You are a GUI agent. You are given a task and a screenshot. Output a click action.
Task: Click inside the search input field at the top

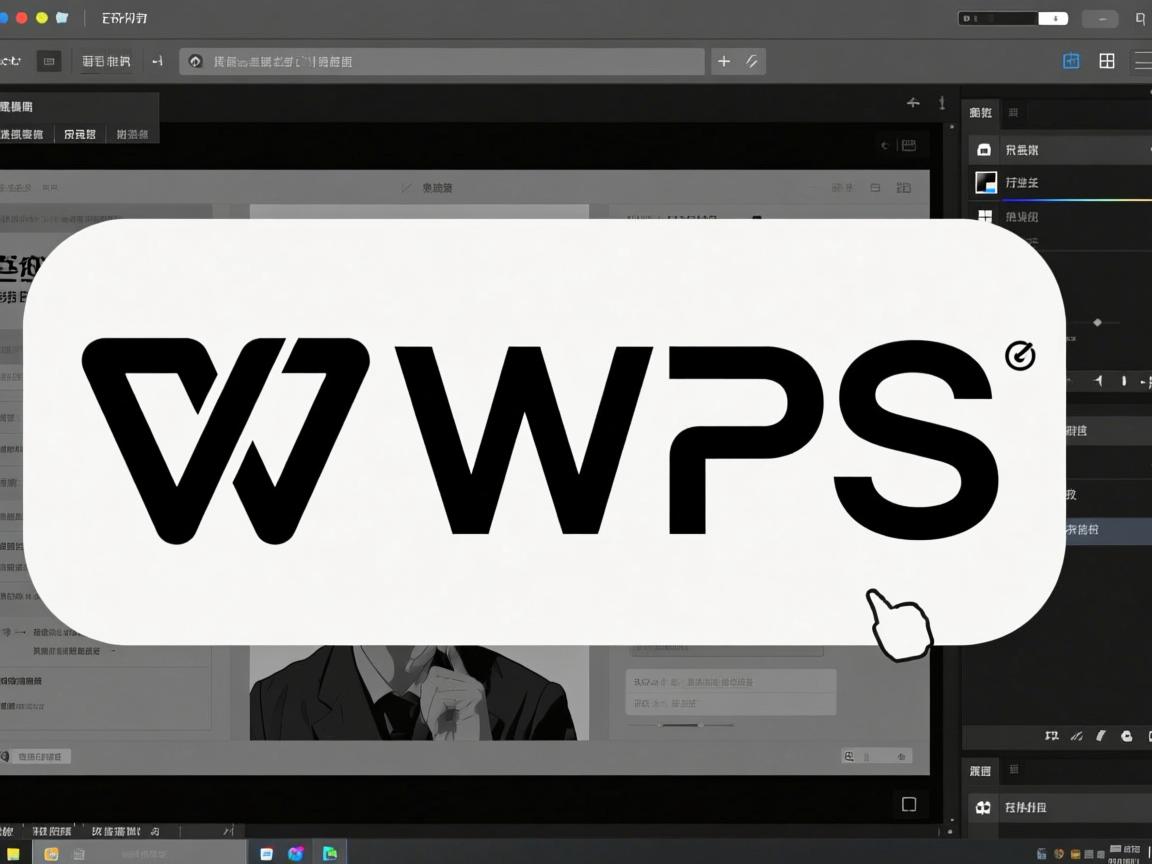click(x=440, y=61)
